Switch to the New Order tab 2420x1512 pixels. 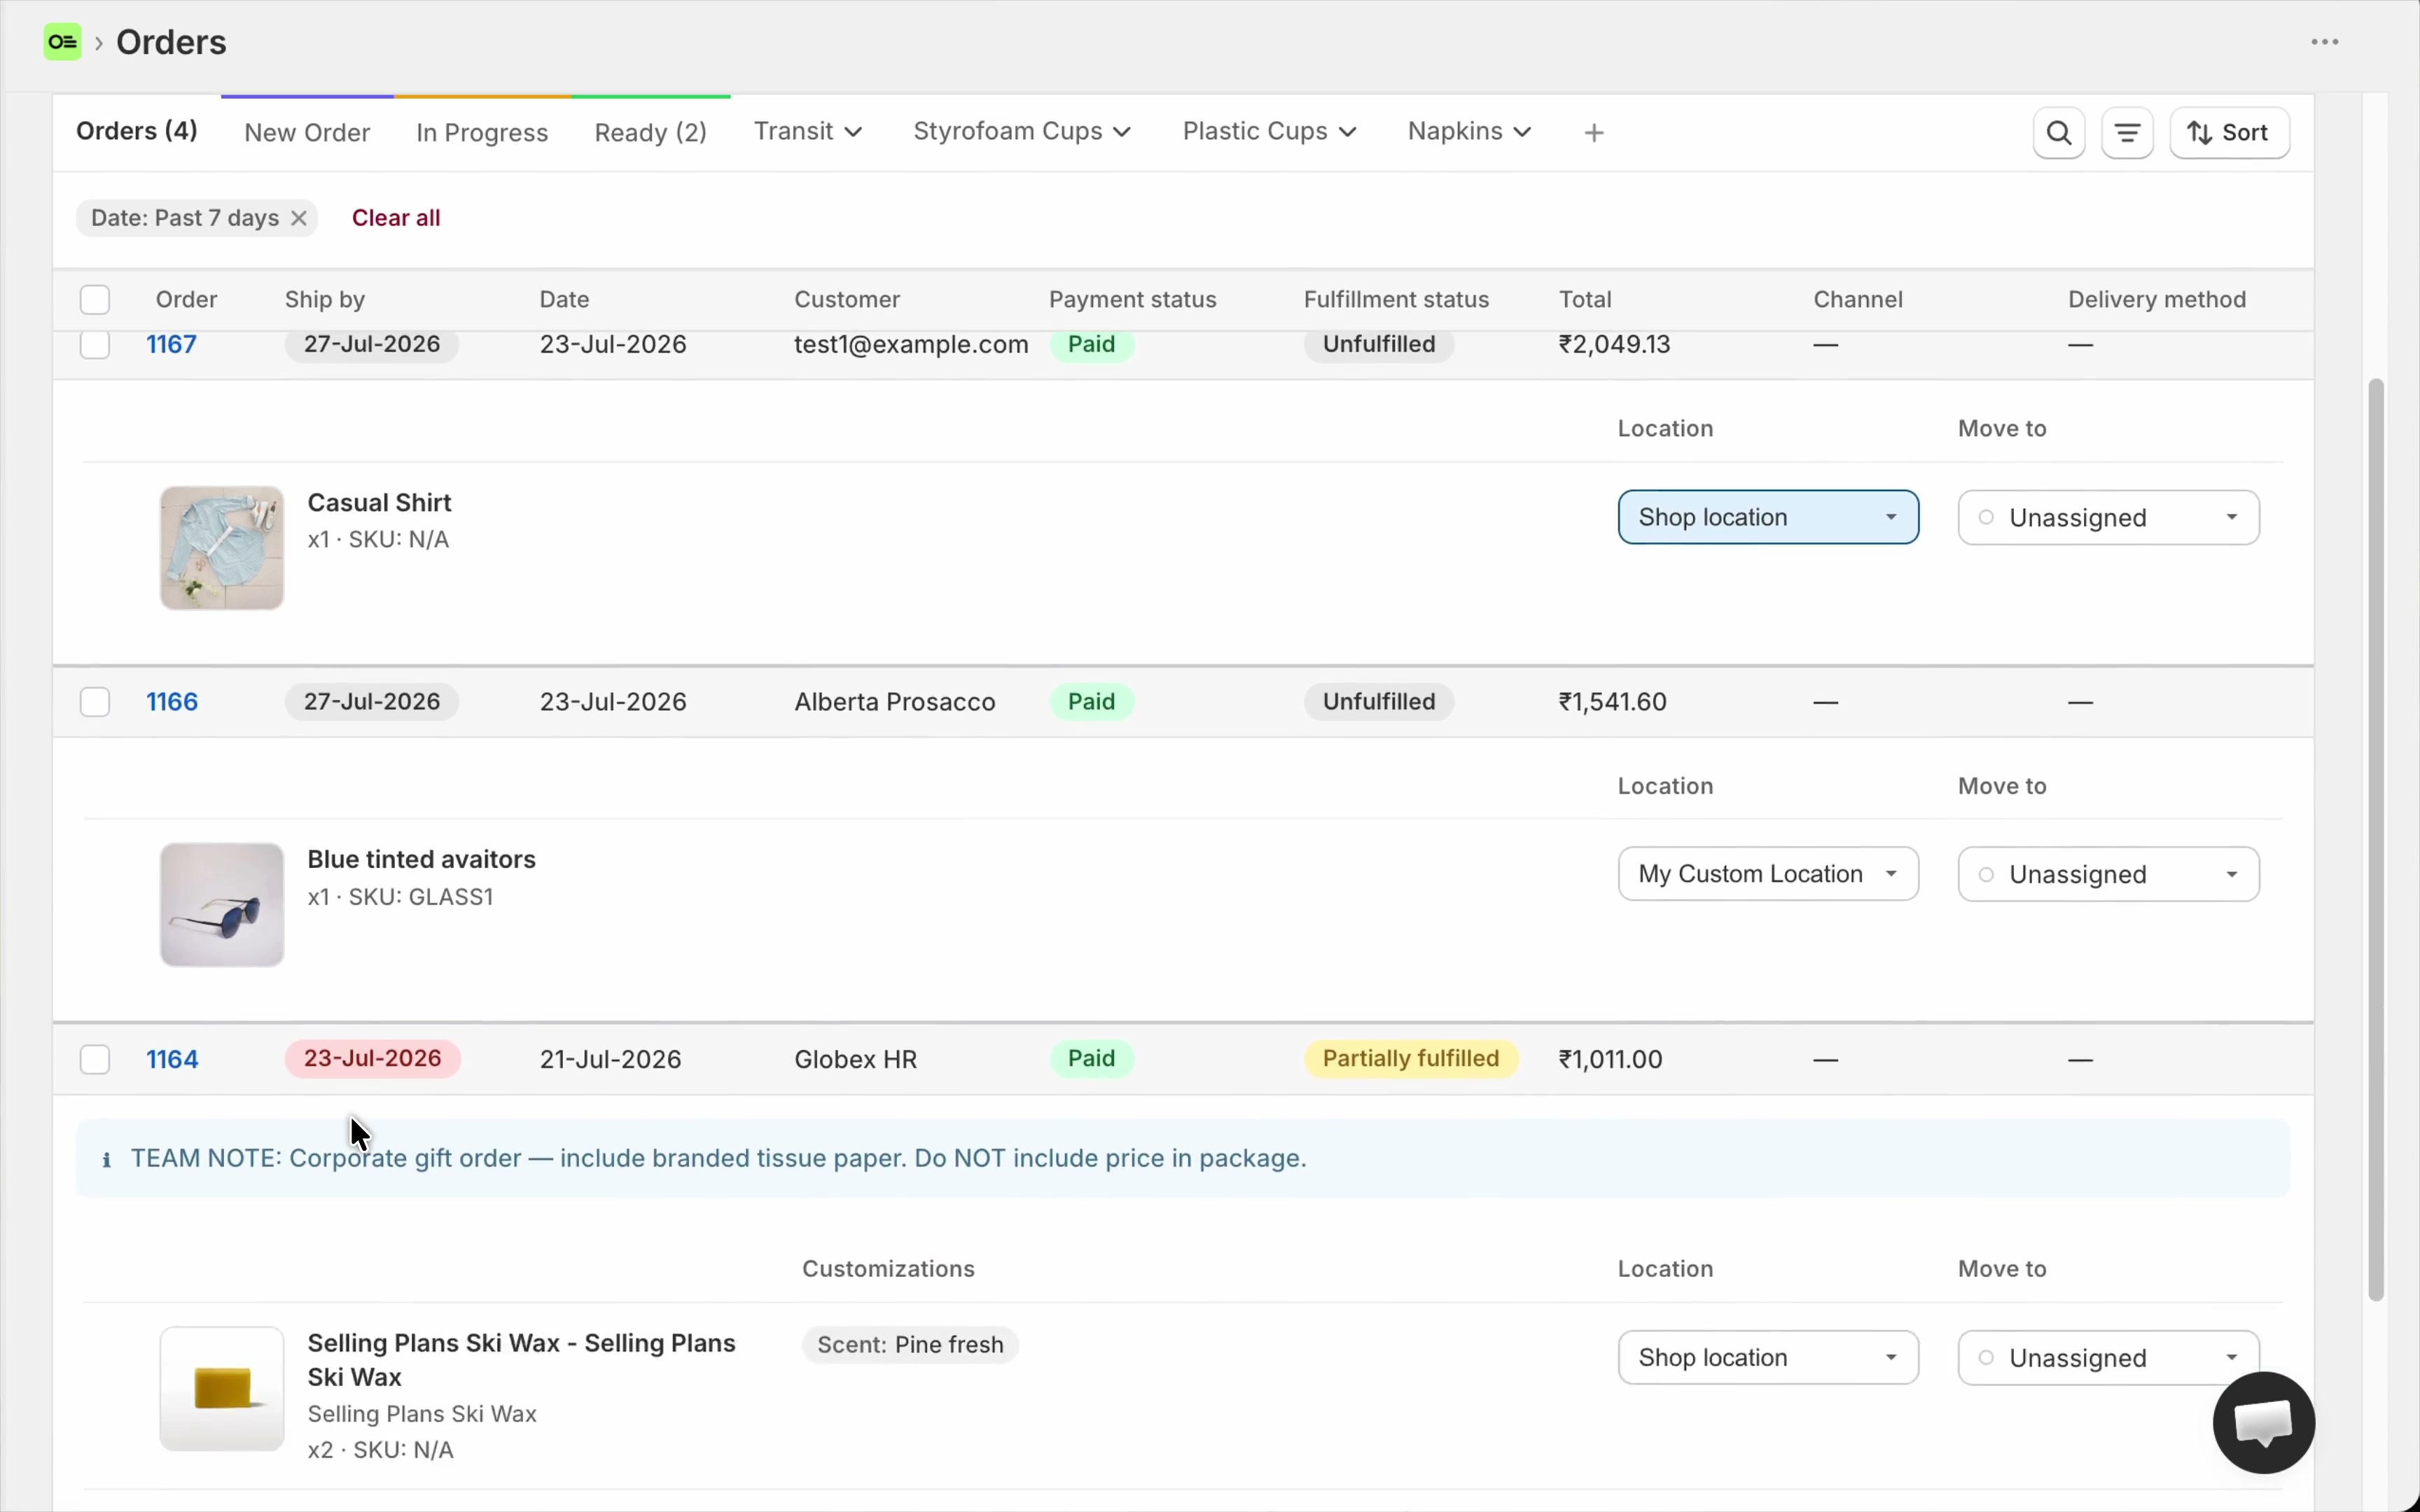[307, 133]
